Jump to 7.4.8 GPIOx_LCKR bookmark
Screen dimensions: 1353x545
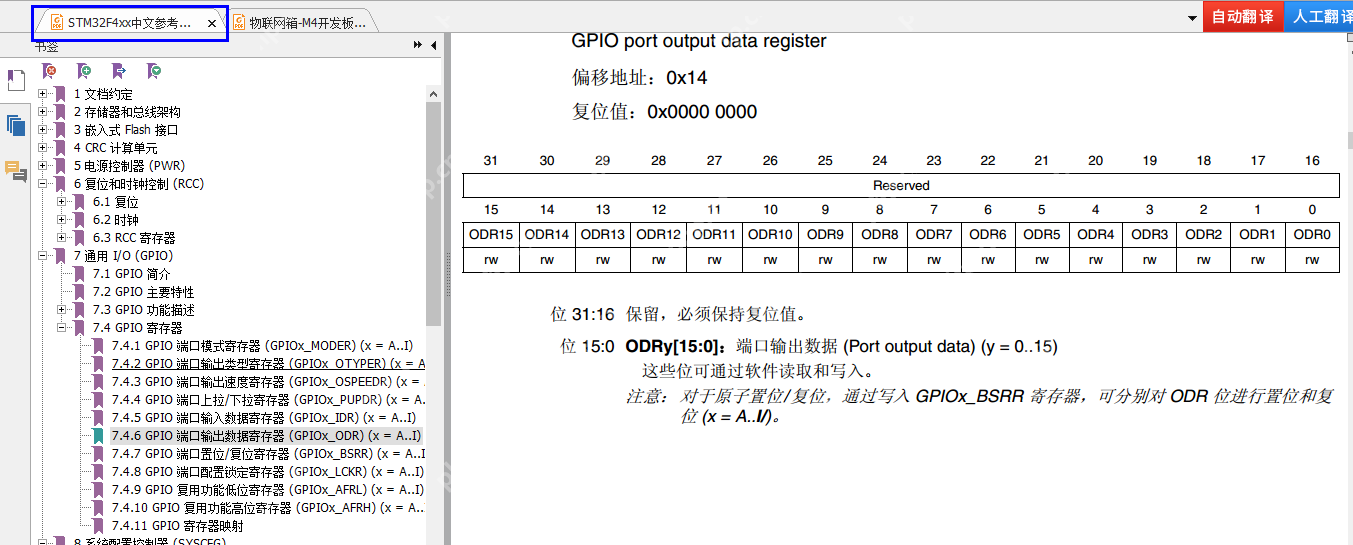(x=267, y=472)
